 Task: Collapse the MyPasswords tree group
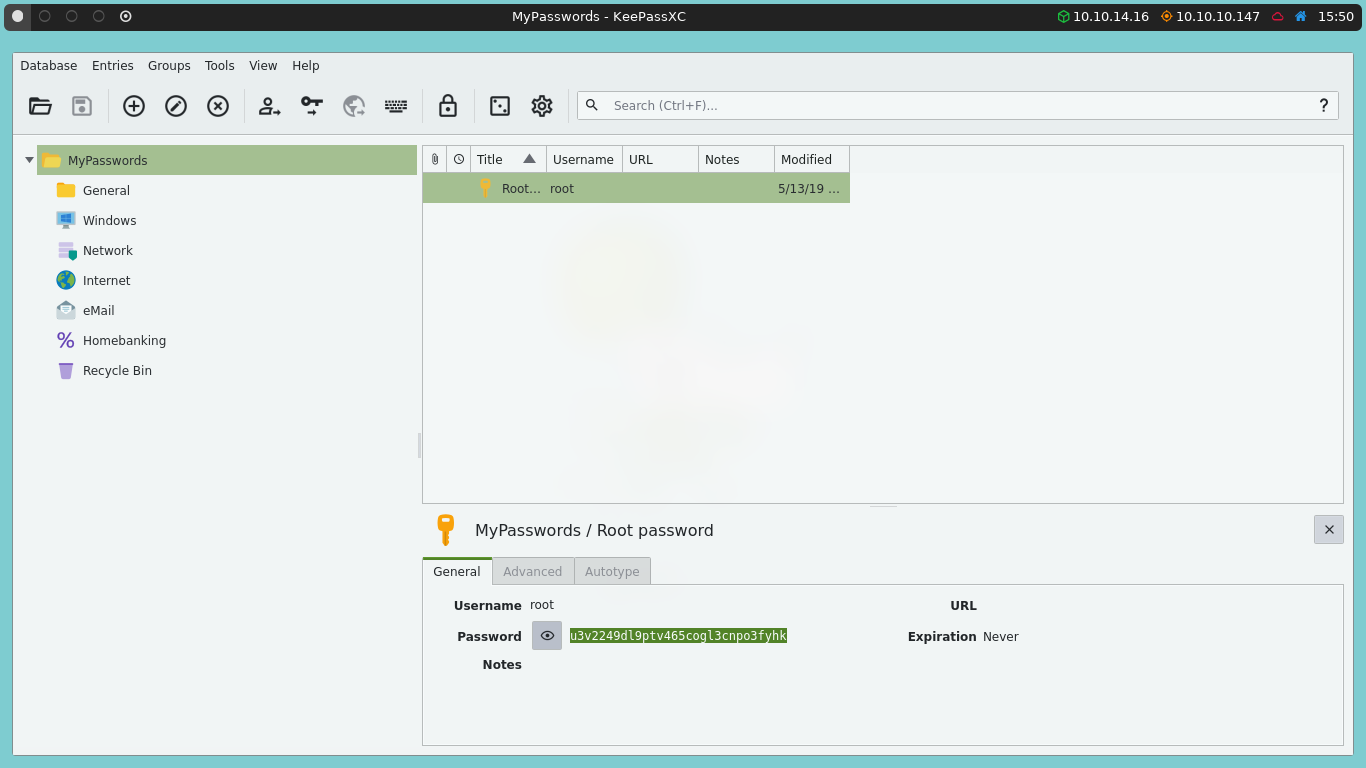pyautogui.click(x=29, y=160)
